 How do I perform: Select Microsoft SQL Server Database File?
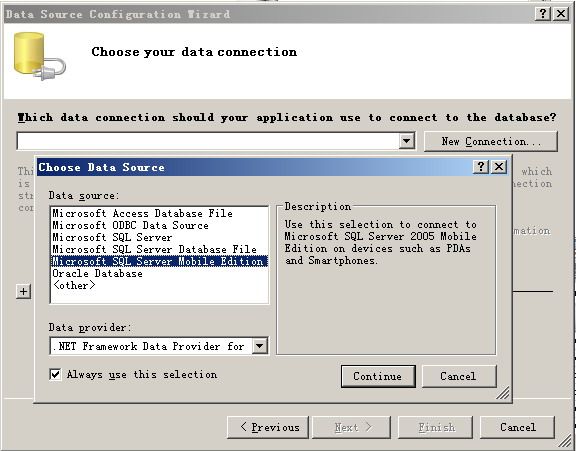tap(154, 249)
